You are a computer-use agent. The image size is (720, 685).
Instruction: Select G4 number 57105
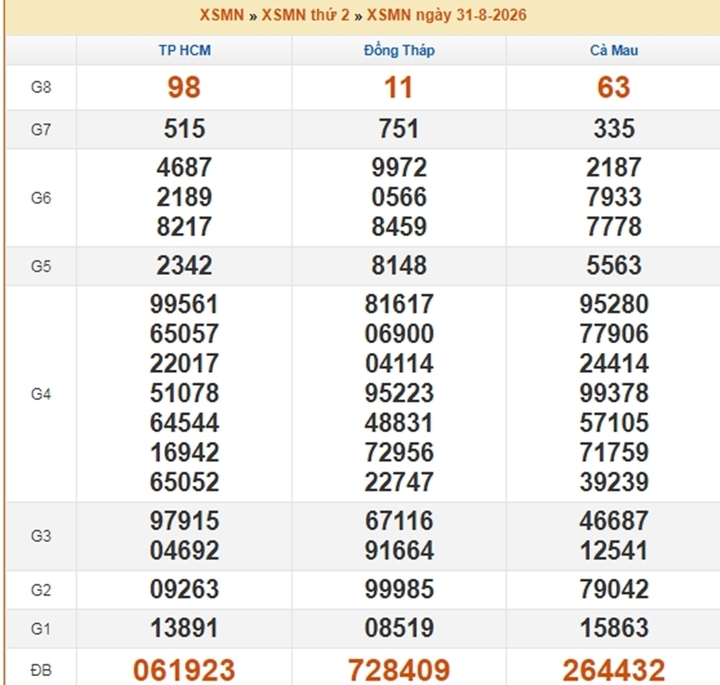click(614, 423)
